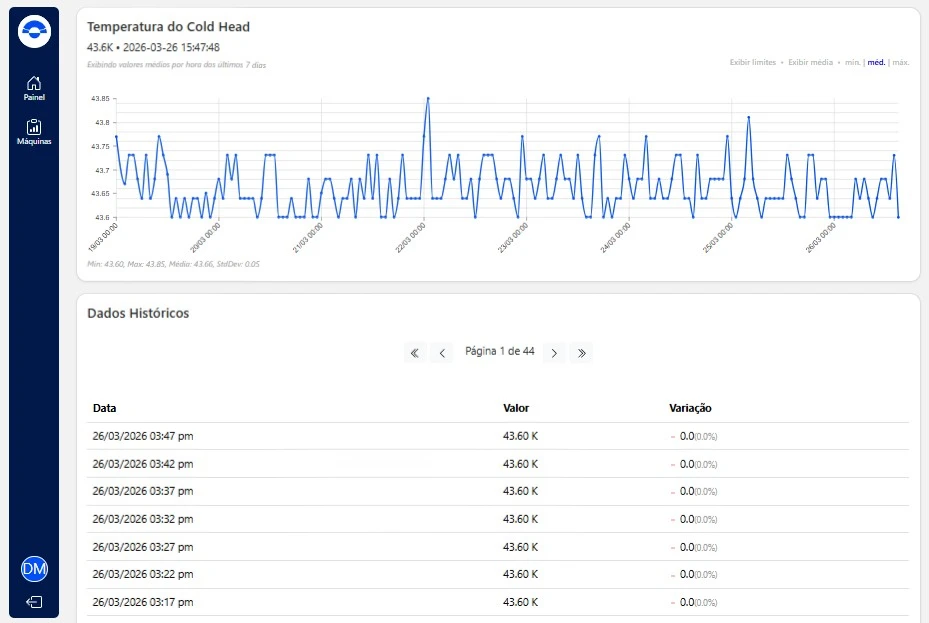Click the Variação column header
929x623 pixels.
(x=690, y=408)
